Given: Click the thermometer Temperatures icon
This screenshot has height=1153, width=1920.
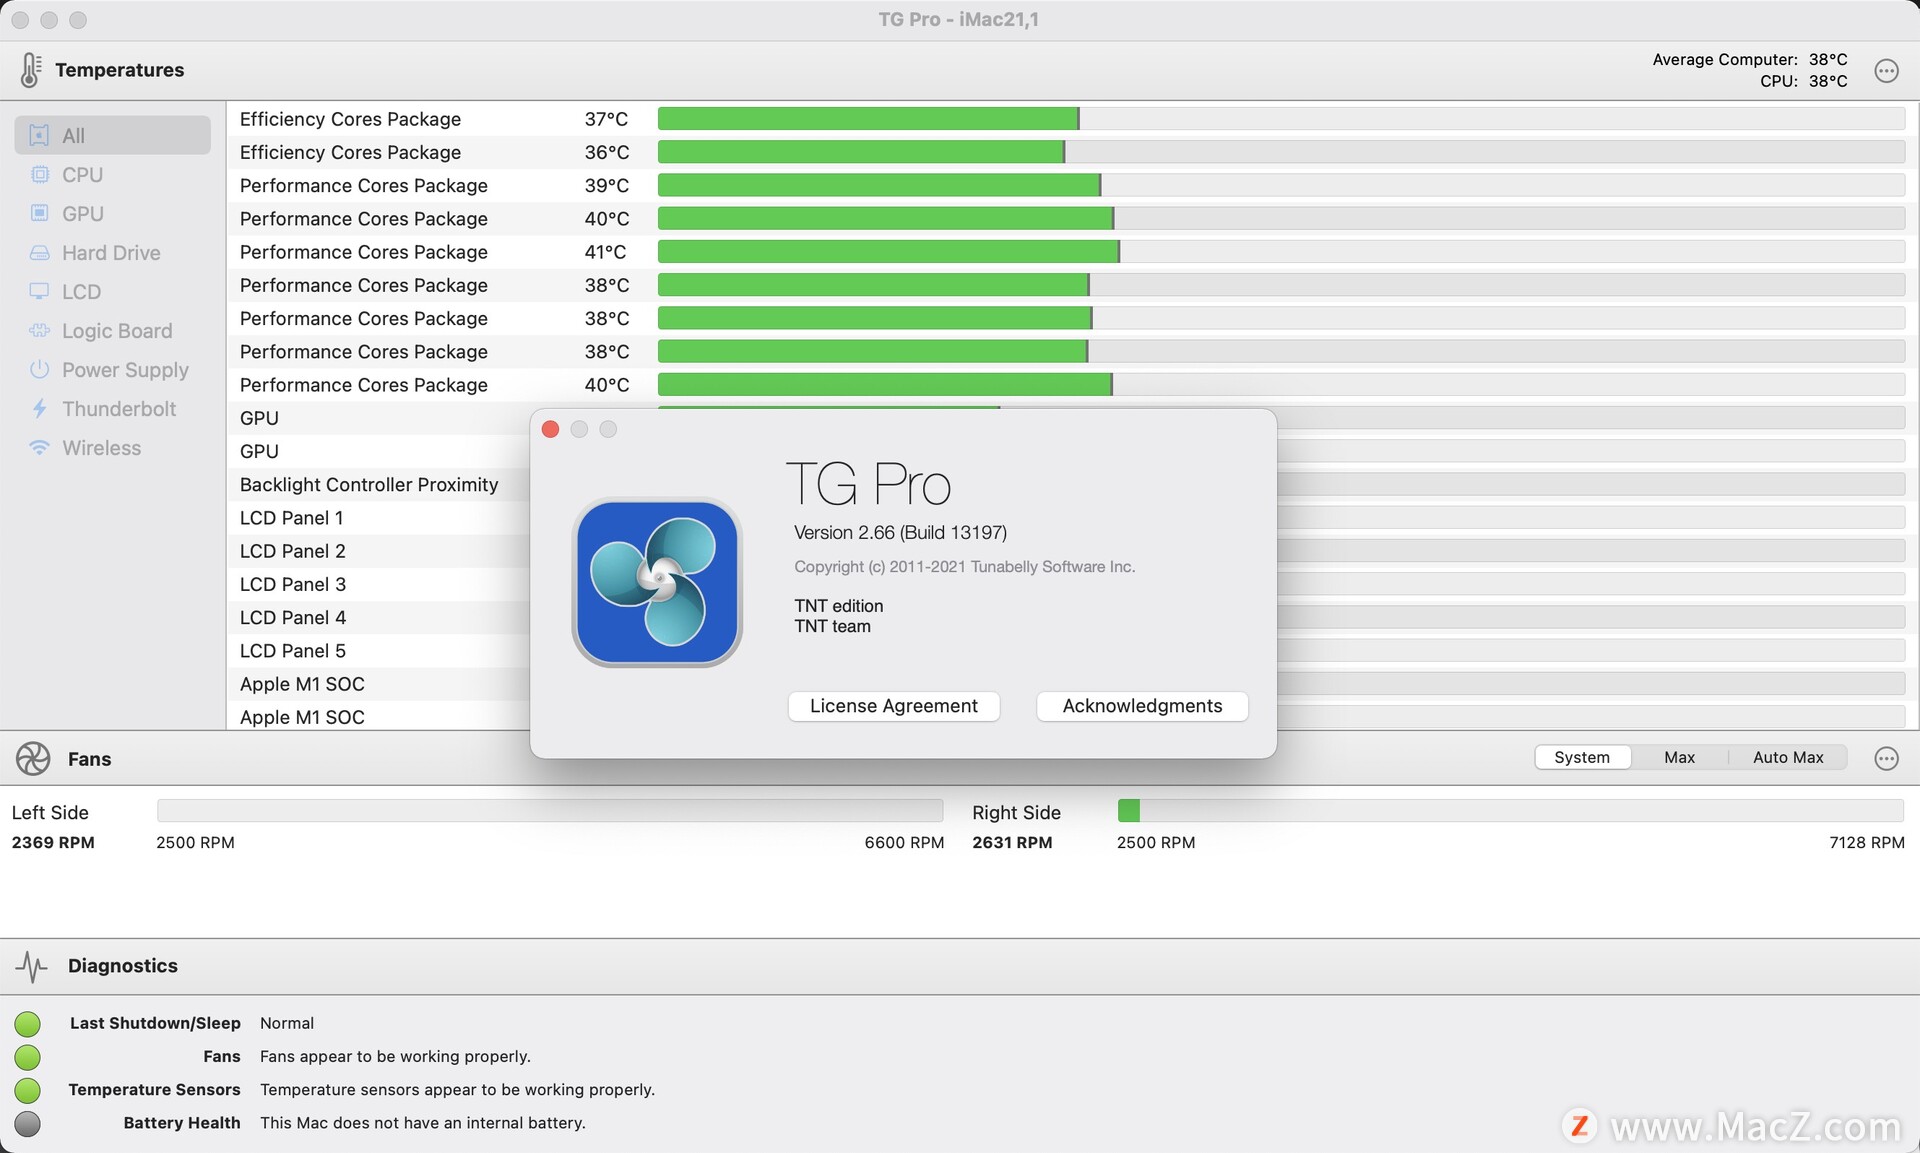Looking at the screenshot, I should point(30,70).
